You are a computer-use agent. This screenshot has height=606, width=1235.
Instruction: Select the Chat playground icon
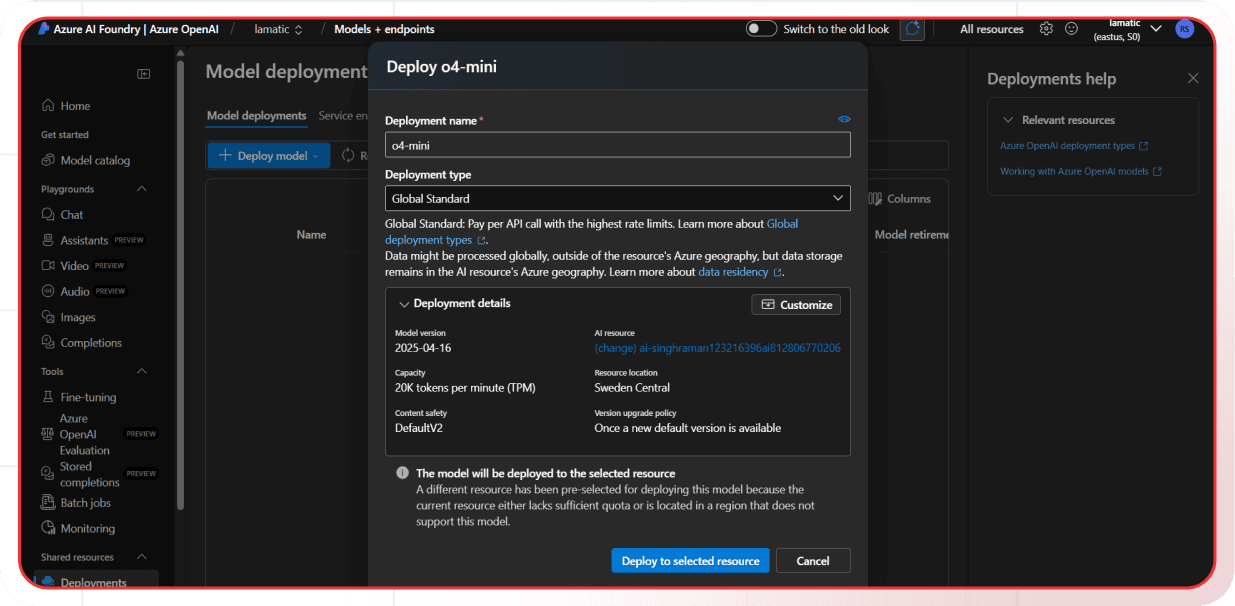[x=48, y=214]
